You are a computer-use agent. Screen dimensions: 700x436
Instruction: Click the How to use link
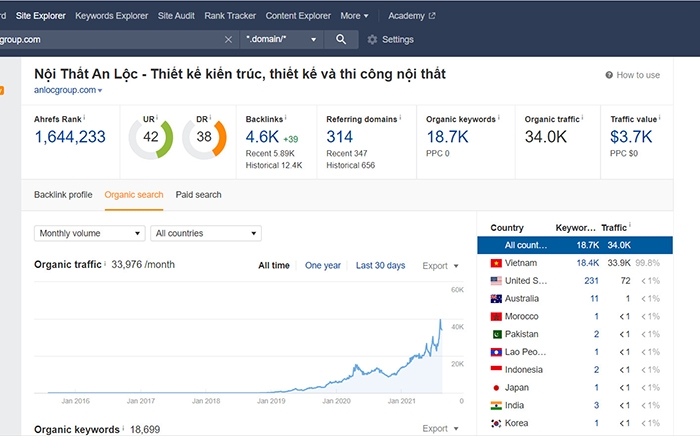point(638,75)
